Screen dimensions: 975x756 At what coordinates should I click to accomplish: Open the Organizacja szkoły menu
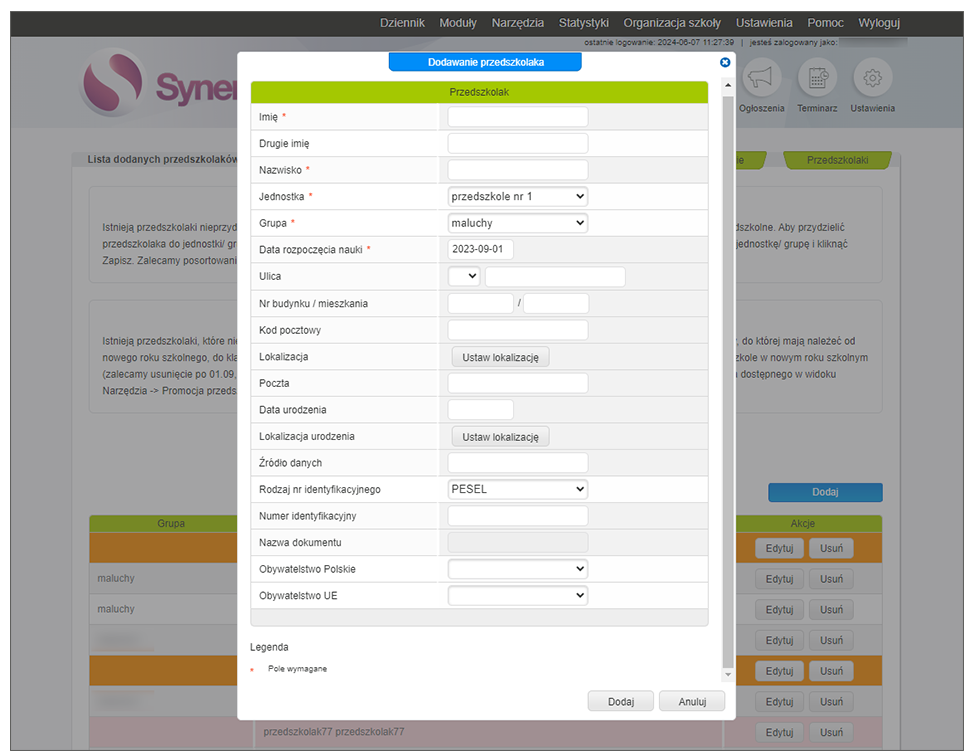click(x=672, y=23)
